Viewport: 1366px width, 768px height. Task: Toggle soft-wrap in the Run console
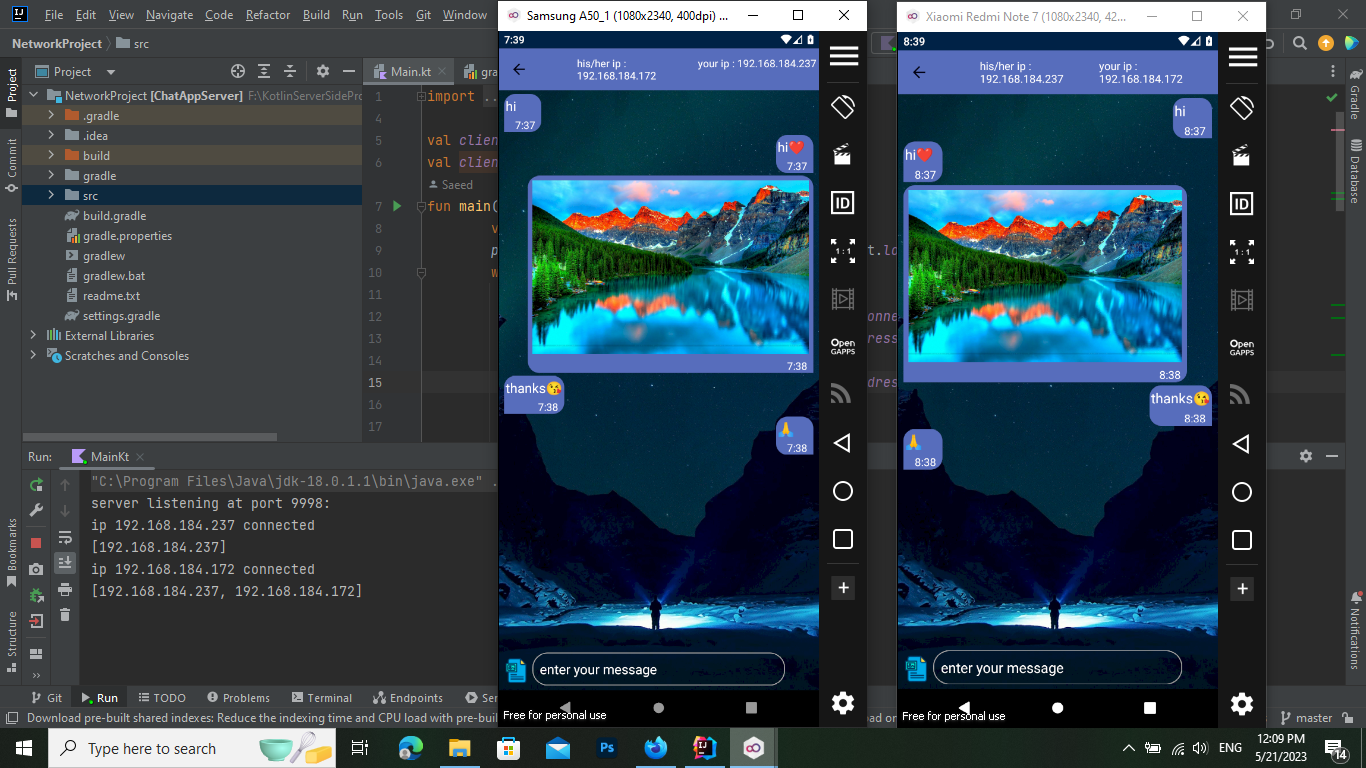(x=65, y=538)
